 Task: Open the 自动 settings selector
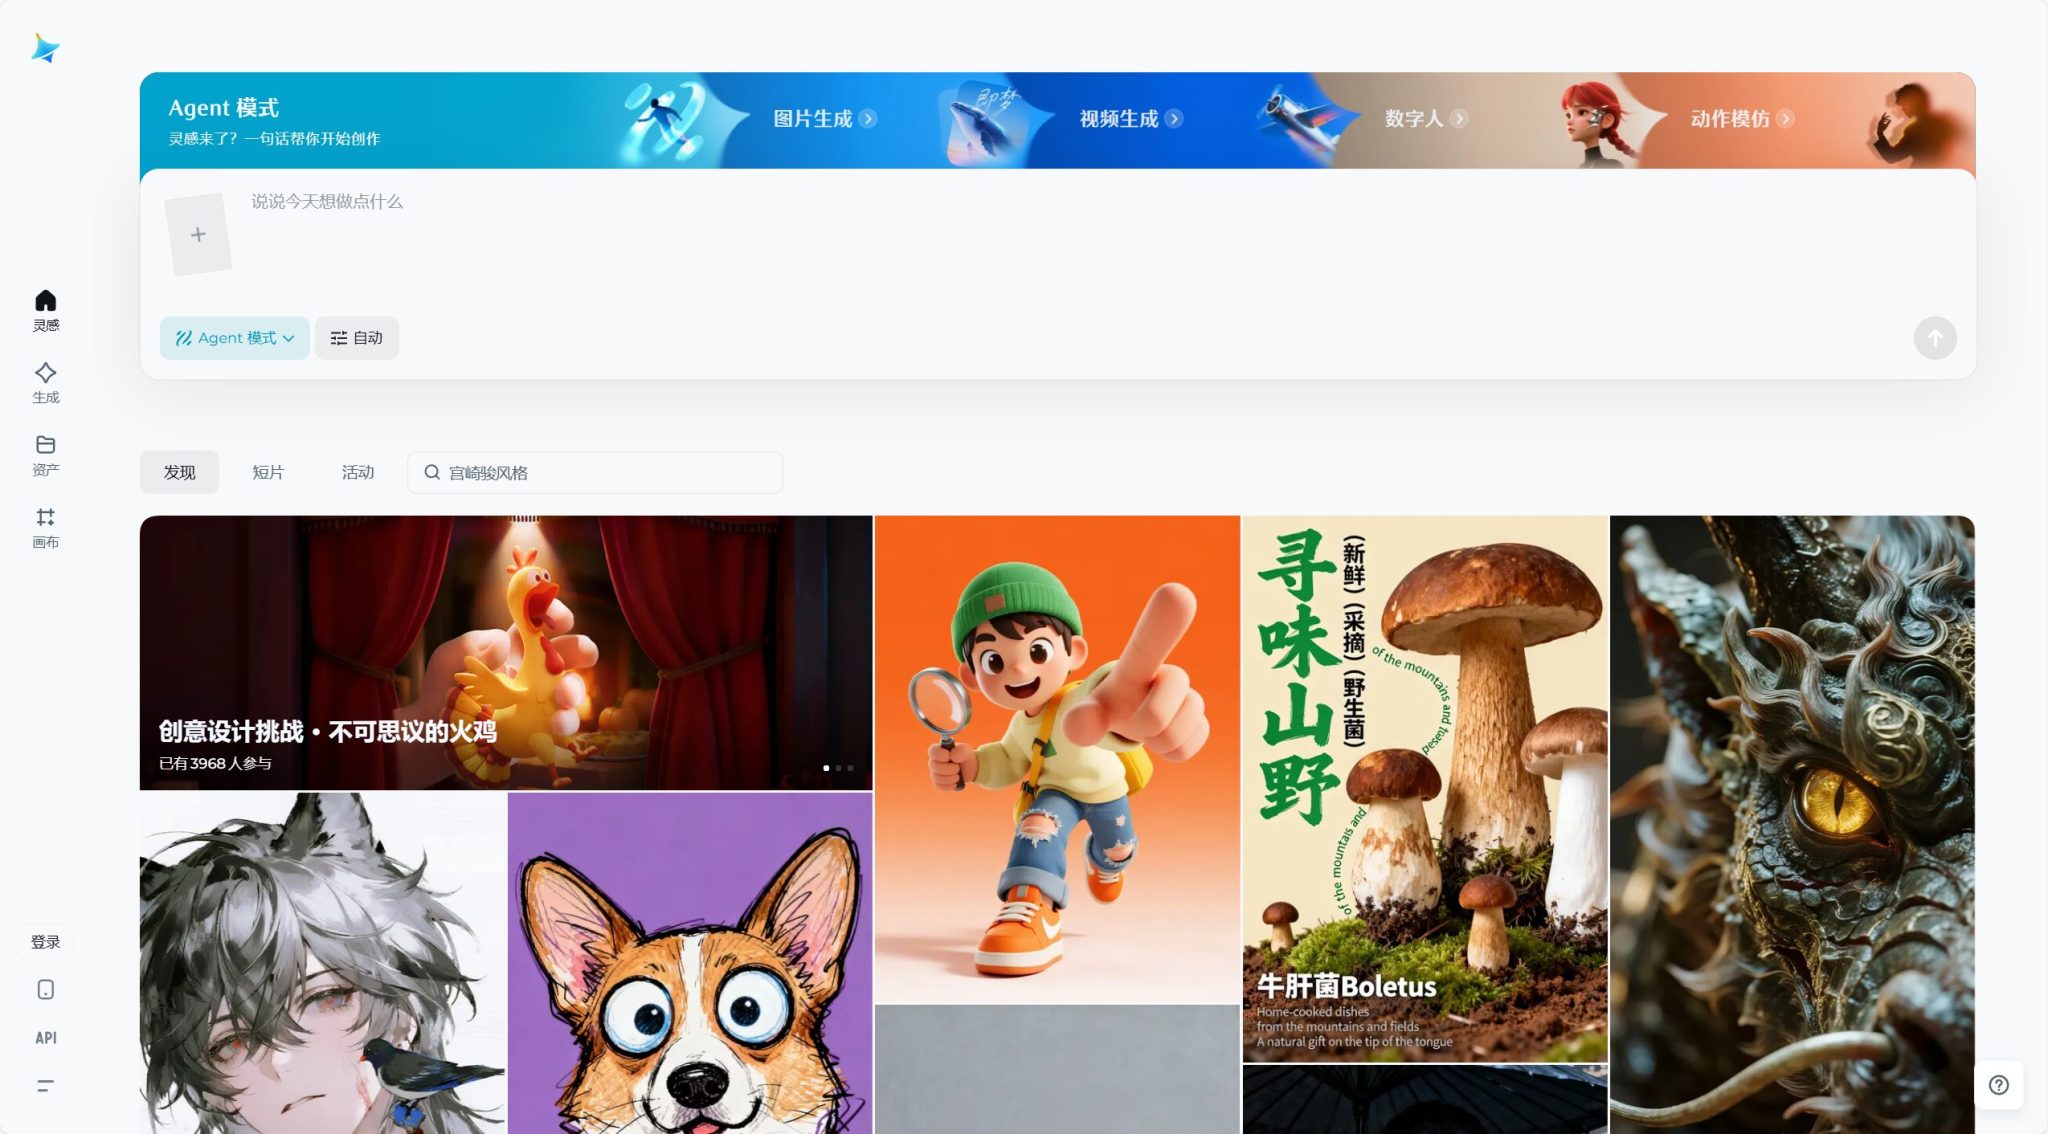(x=357, y=338)
